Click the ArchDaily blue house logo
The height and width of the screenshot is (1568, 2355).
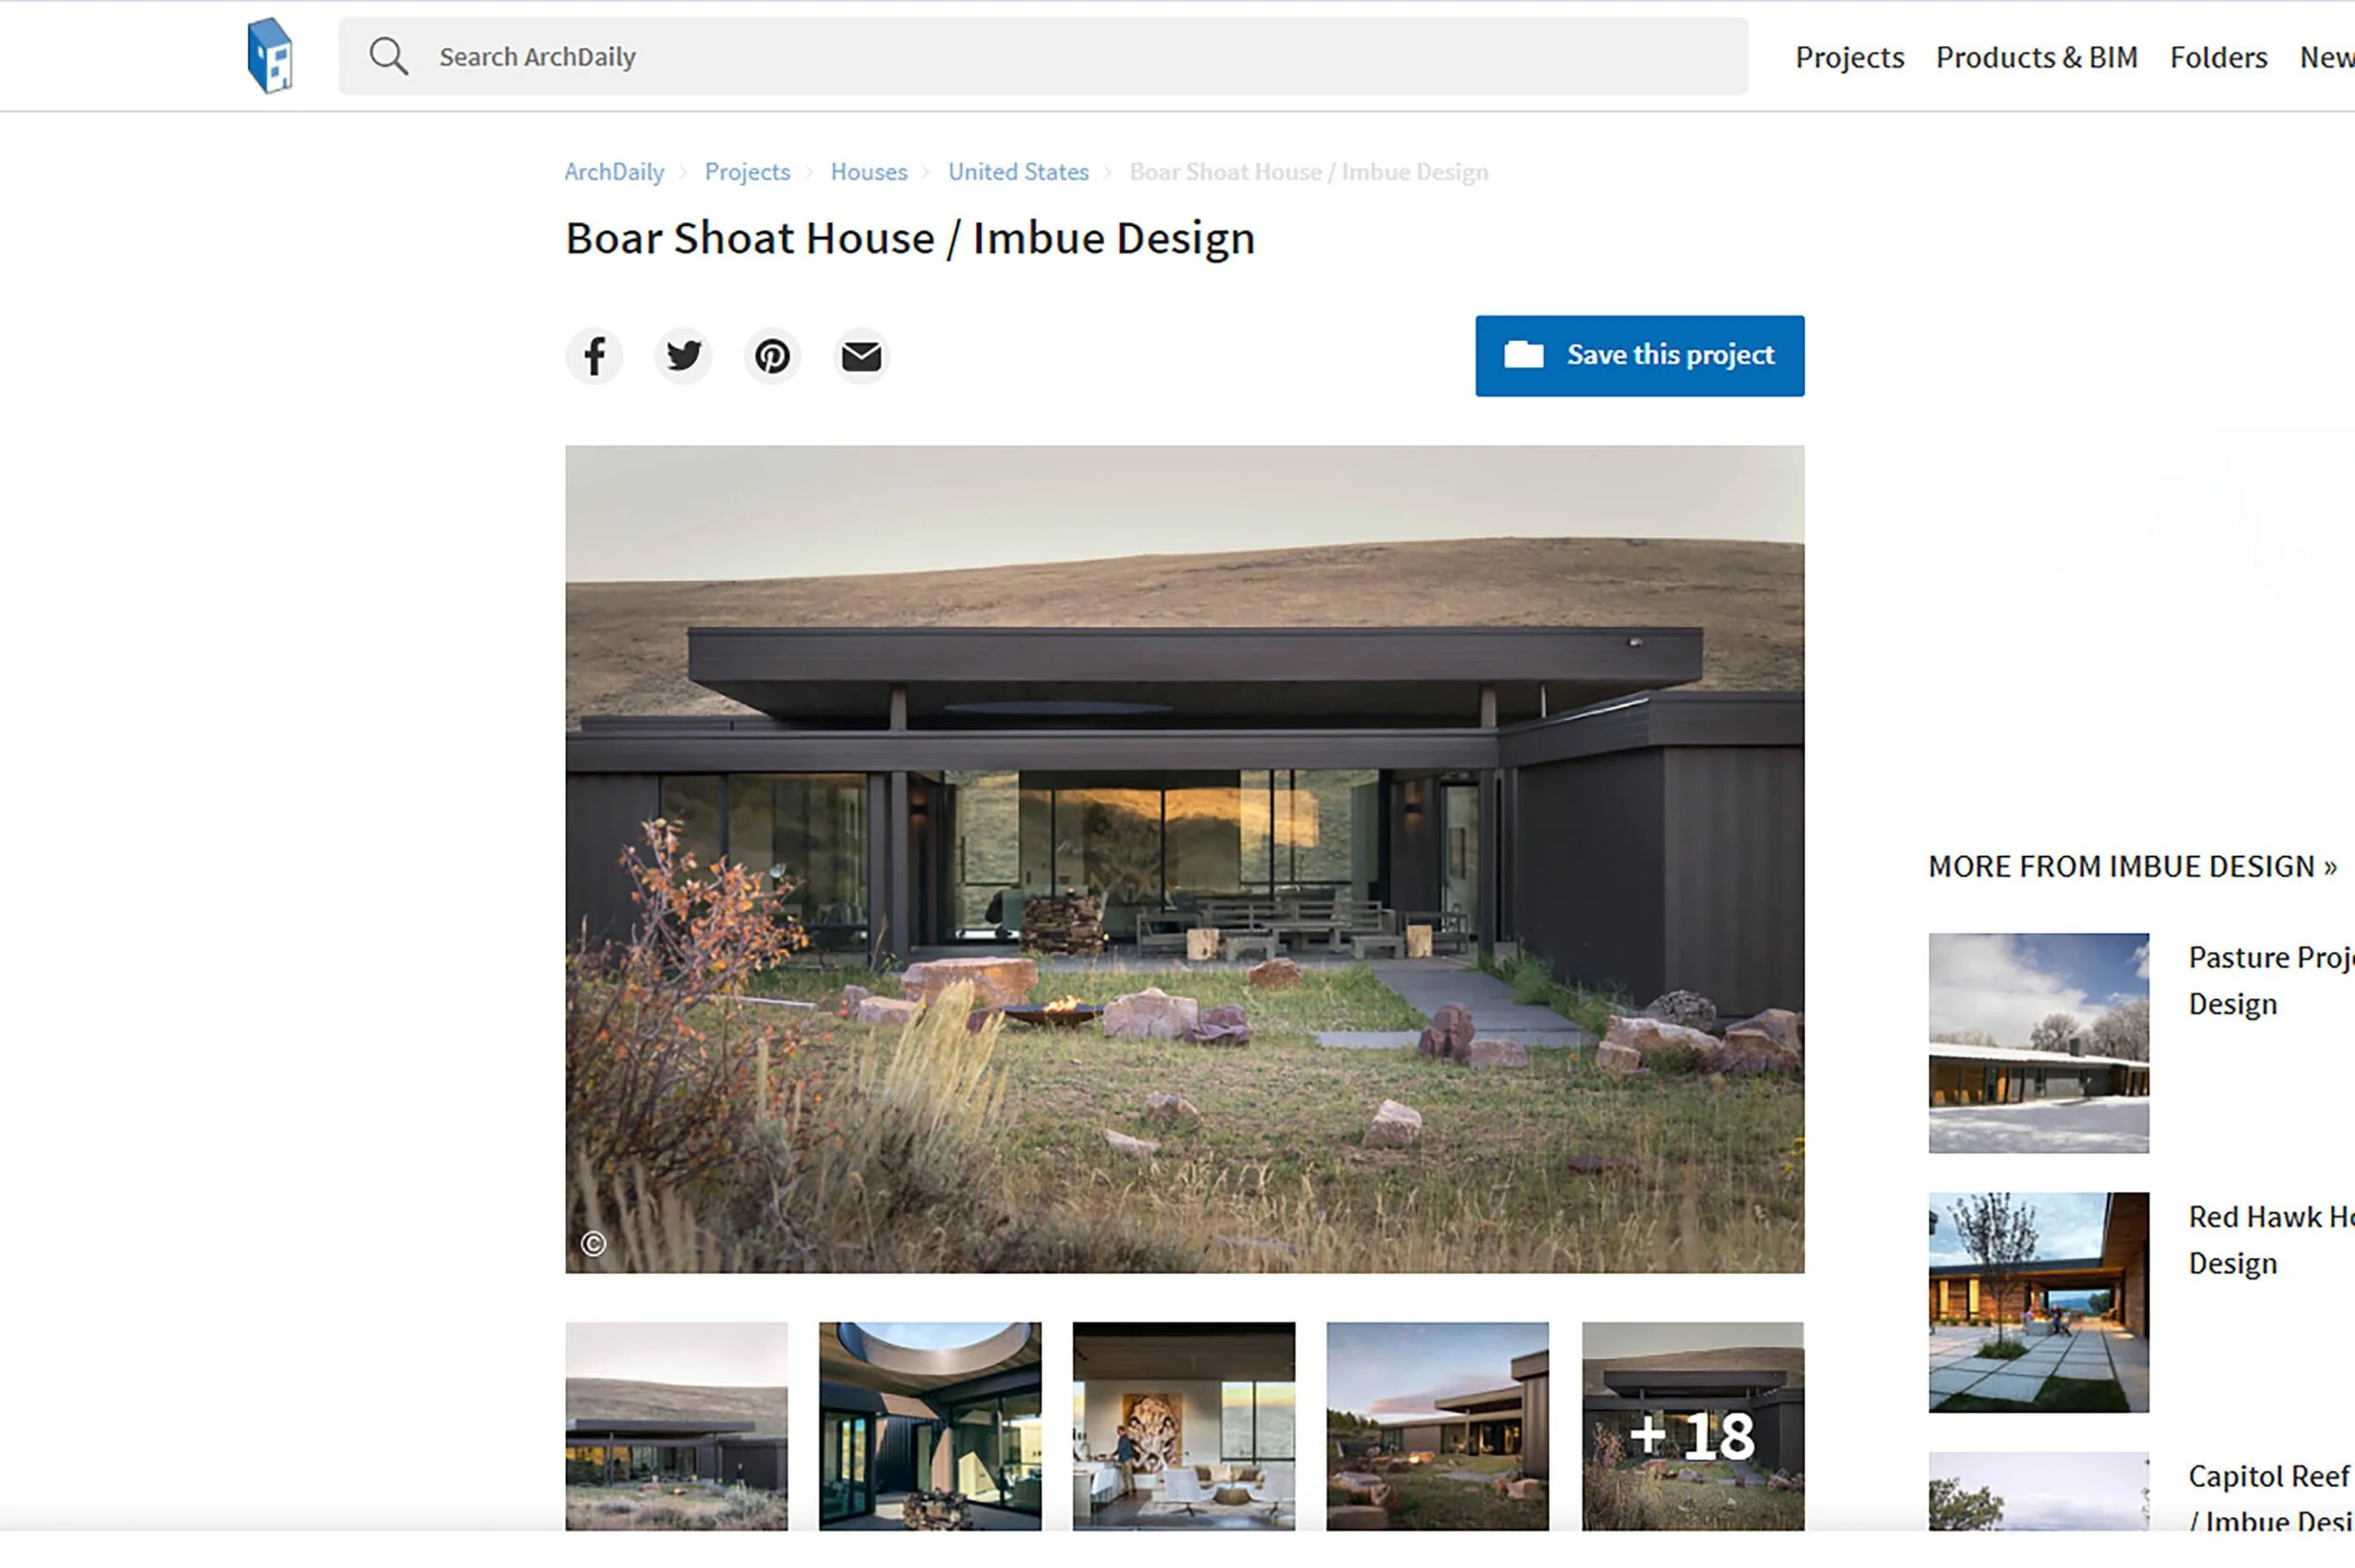tap(270, 56)
